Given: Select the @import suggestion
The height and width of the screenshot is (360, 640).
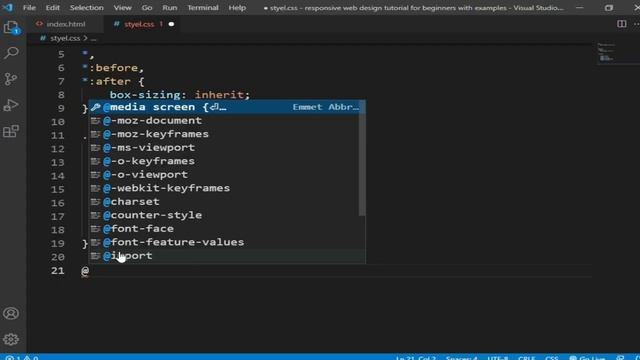Looking at the screenshot, I should 224,256.
